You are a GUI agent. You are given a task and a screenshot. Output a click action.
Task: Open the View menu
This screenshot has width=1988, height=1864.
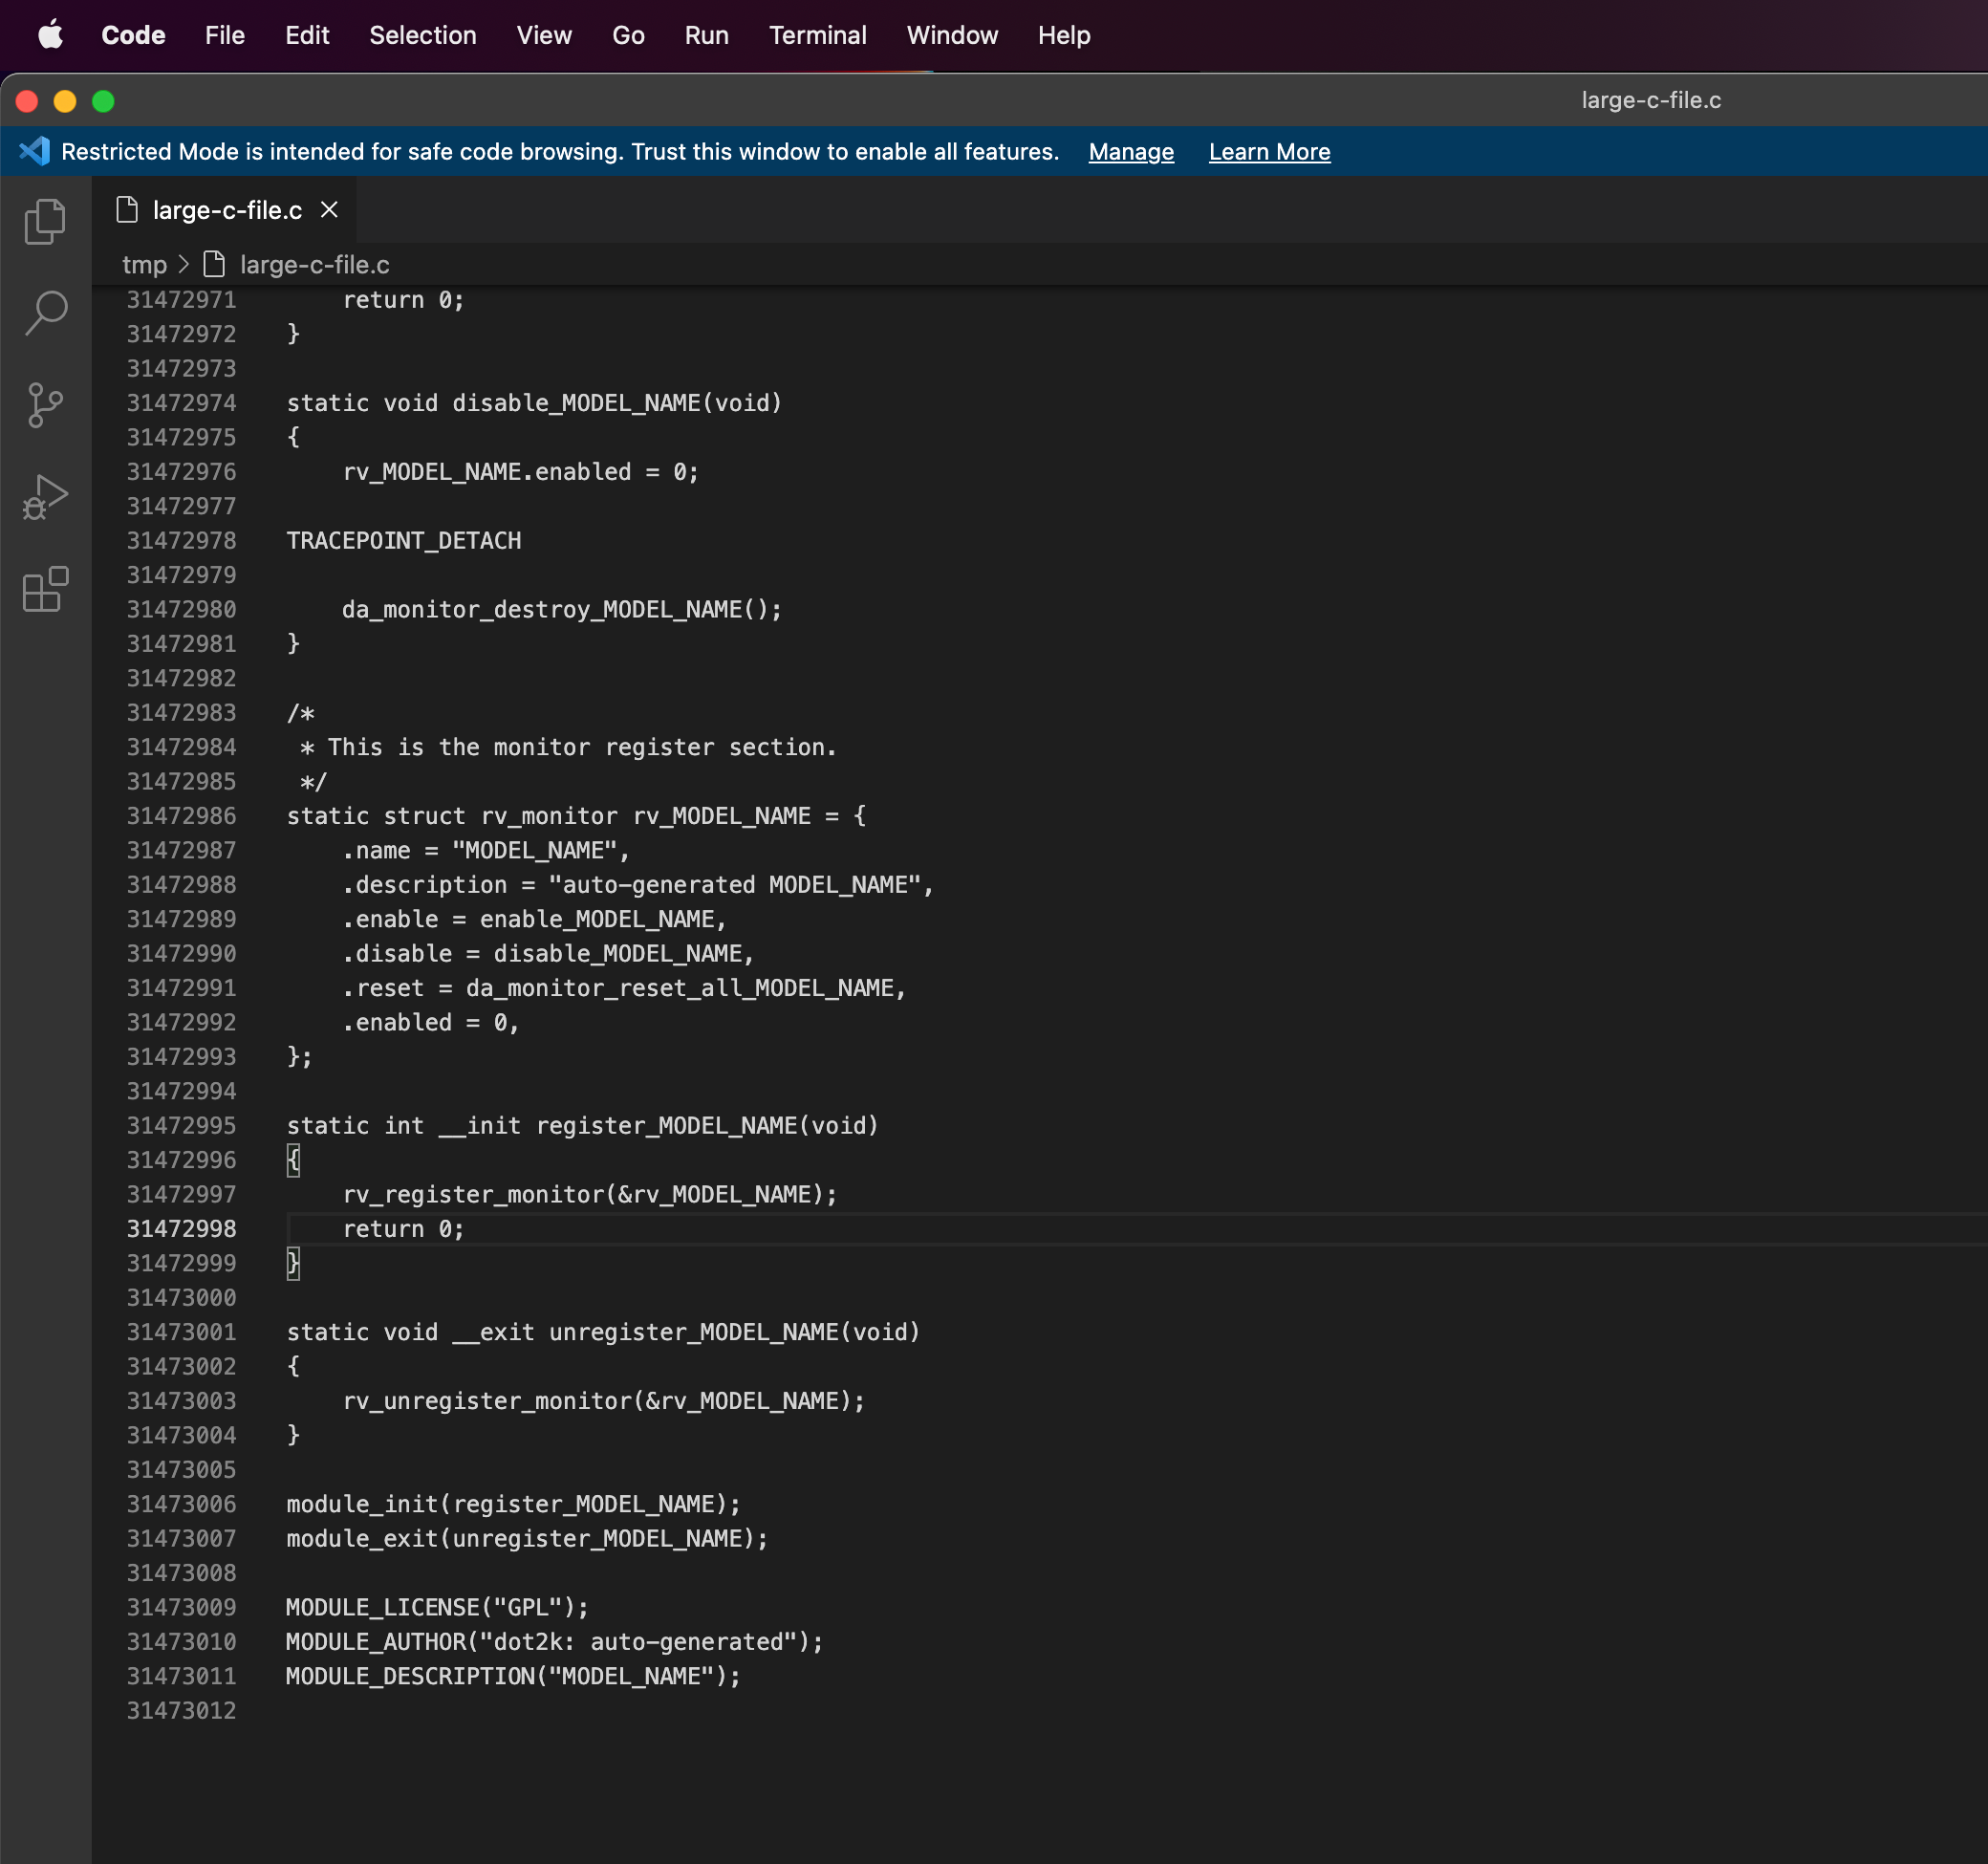pos(544,35)
